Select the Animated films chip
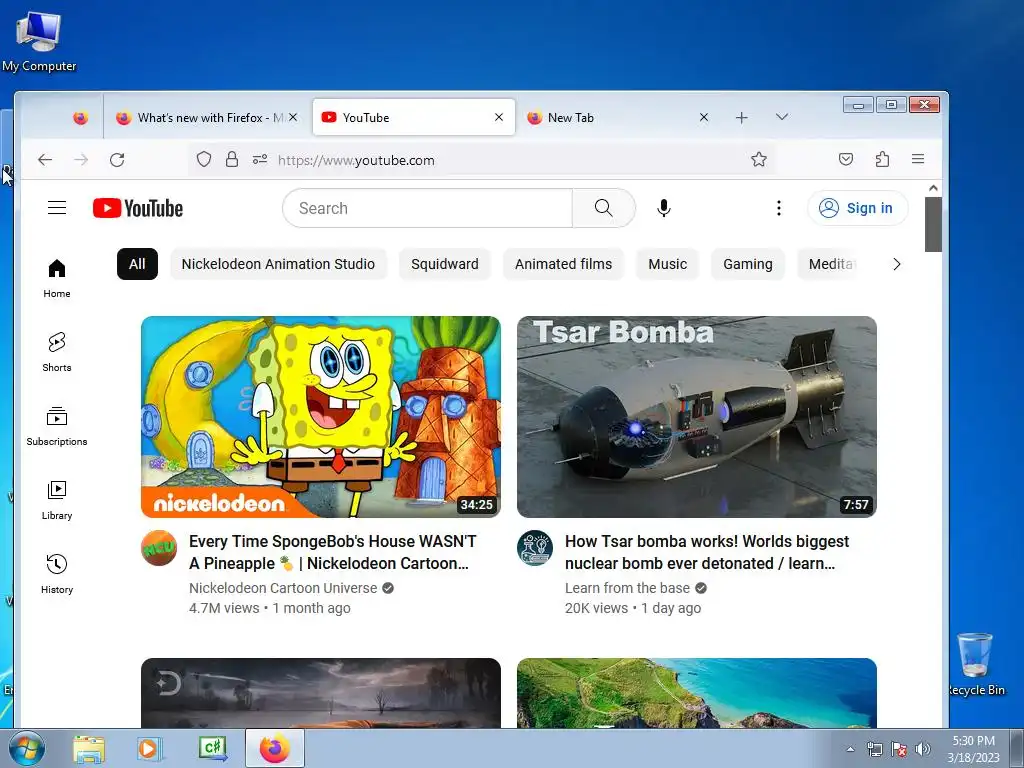The width and height of the screenshot is (1024, 768). tap(564, 264)
